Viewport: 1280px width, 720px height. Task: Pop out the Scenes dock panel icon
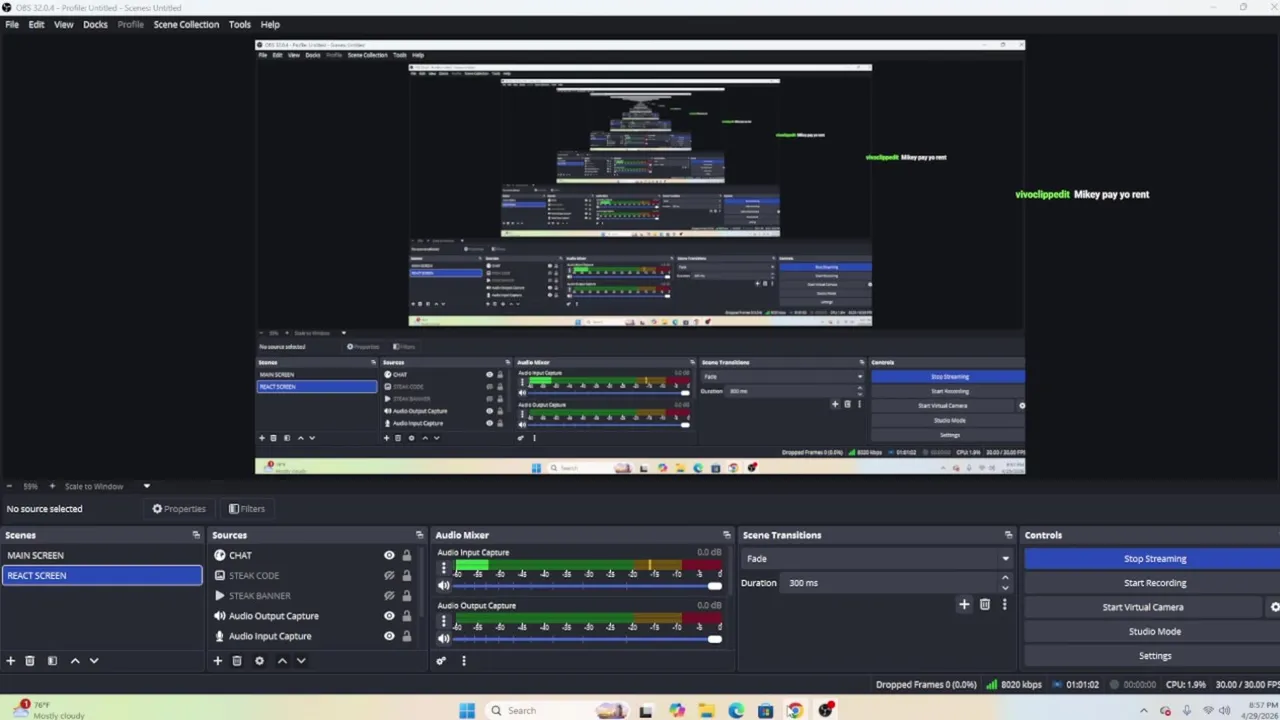(x=196, y=535)
